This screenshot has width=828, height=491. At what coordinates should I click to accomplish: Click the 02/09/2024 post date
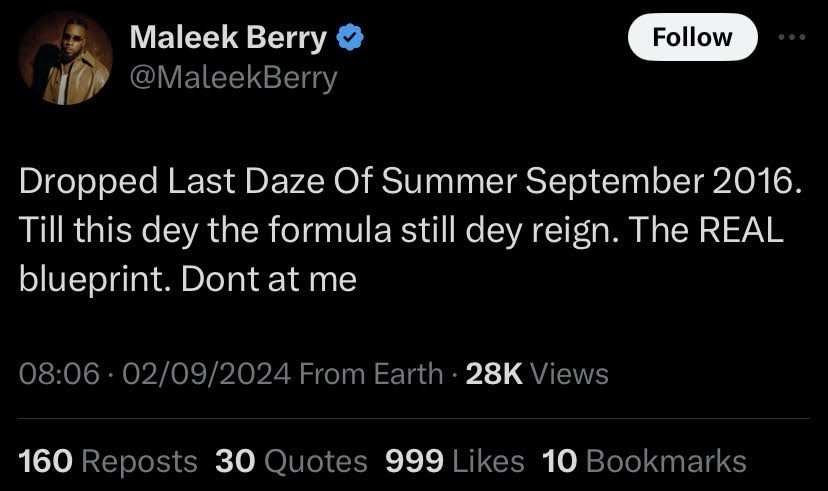pos(203,374)
